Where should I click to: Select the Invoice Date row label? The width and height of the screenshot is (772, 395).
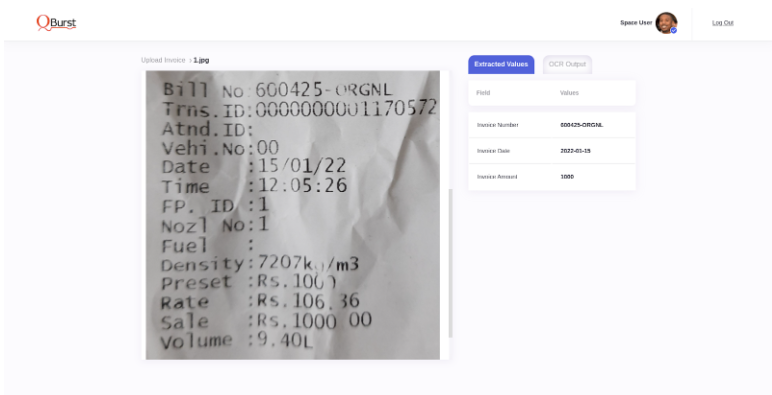(x=493, y=151)
